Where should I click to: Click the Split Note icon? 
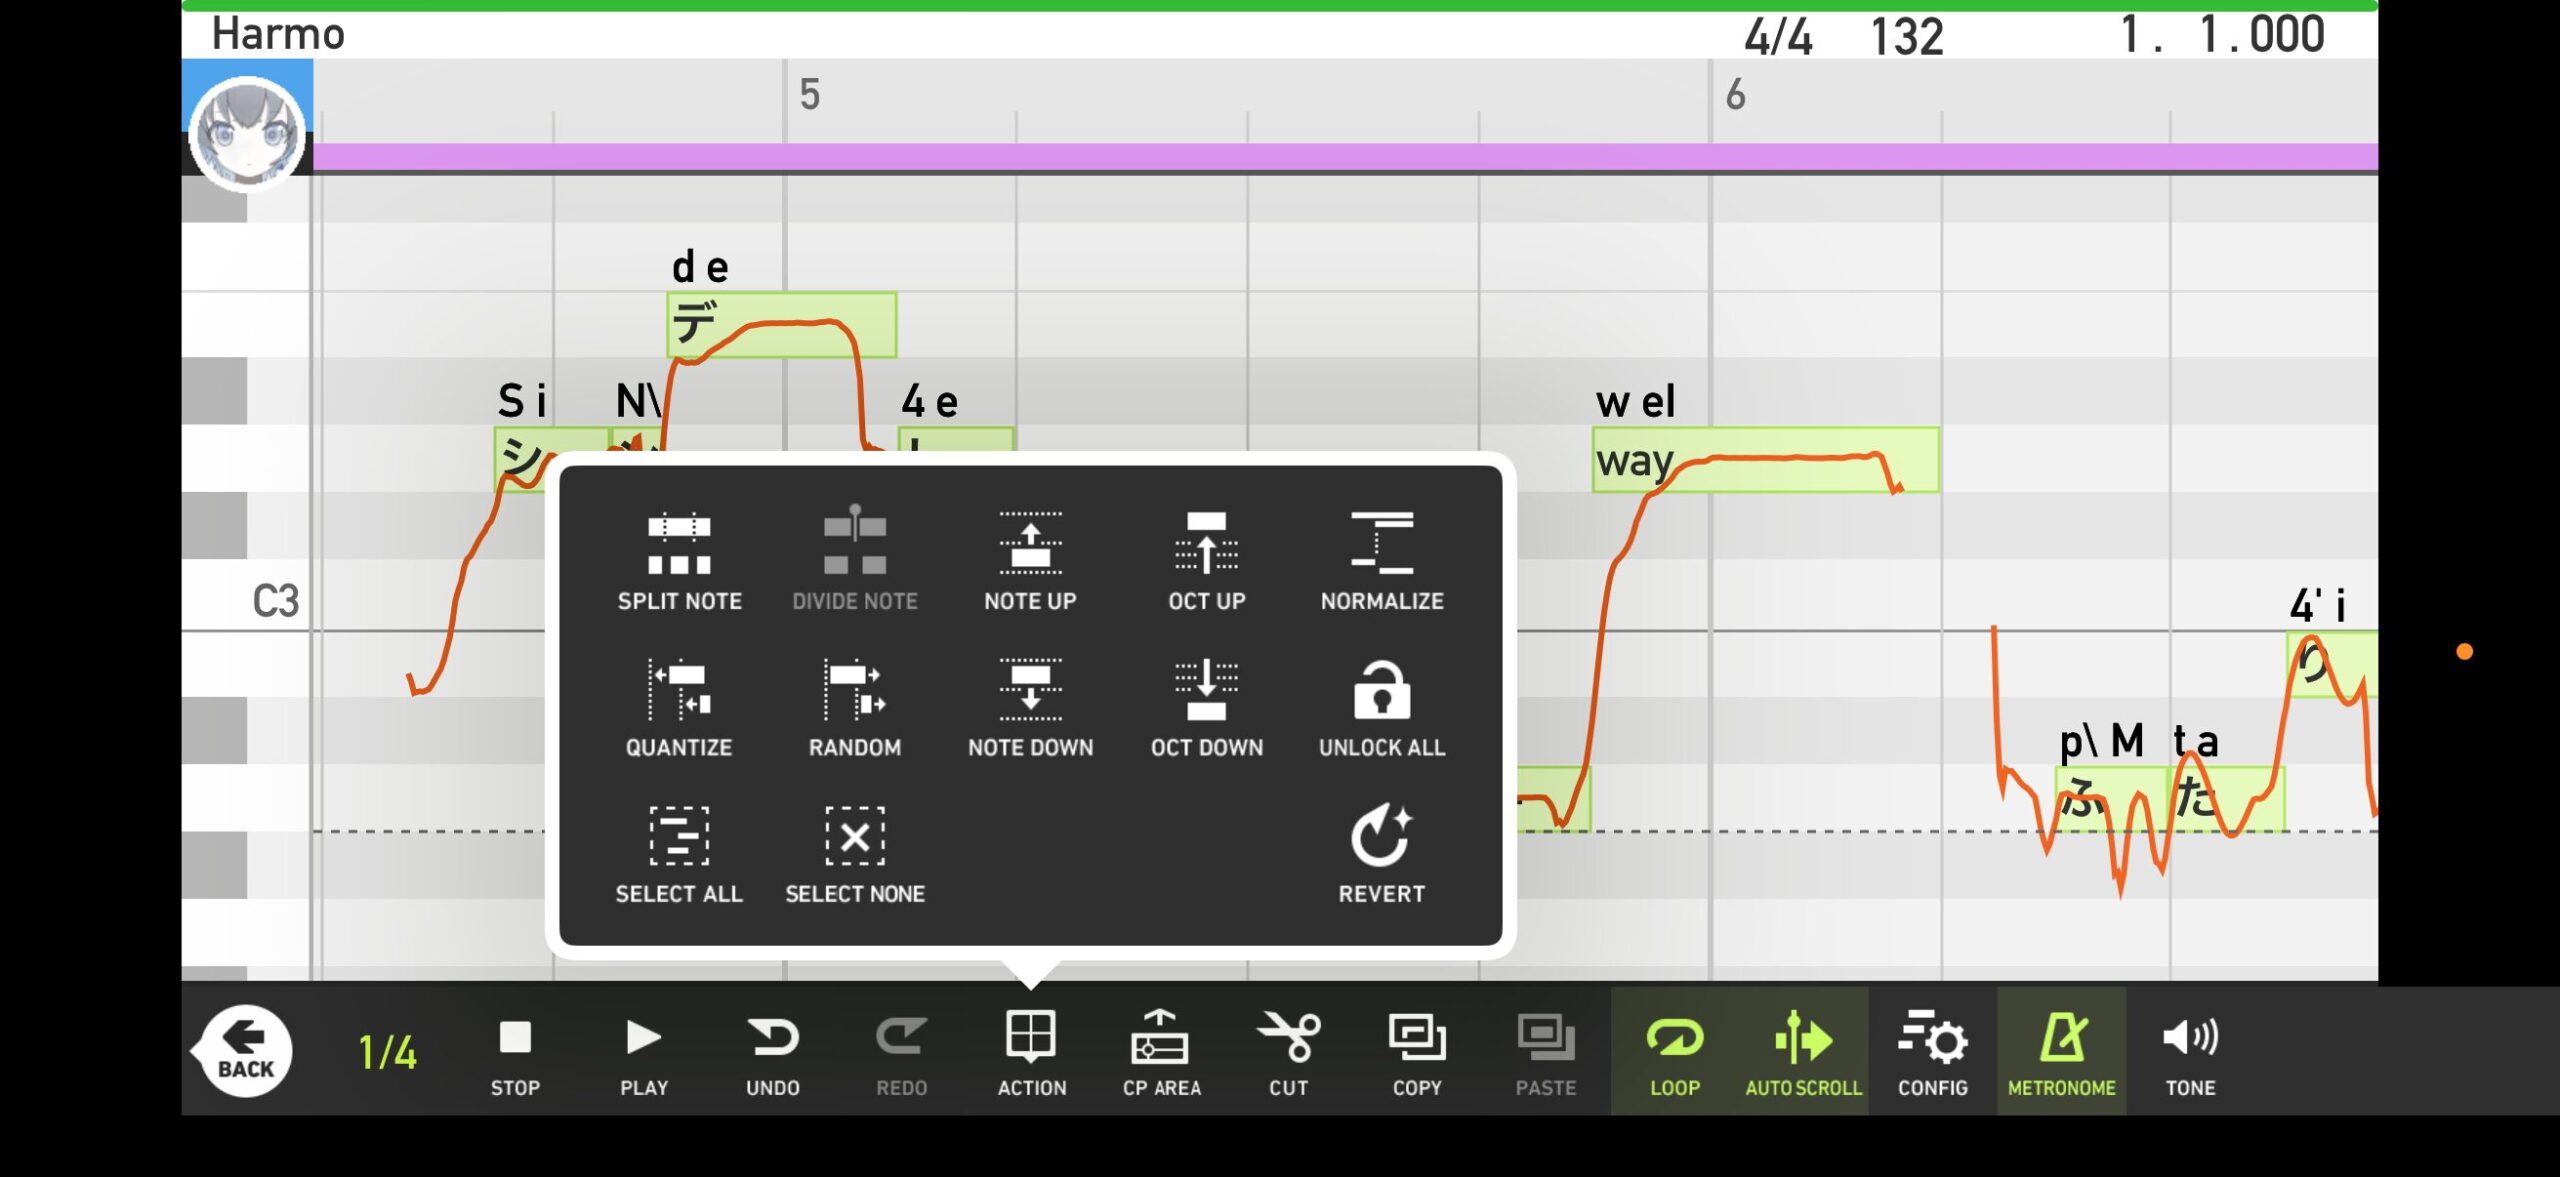pyautogui.click(x=679, y=545)
